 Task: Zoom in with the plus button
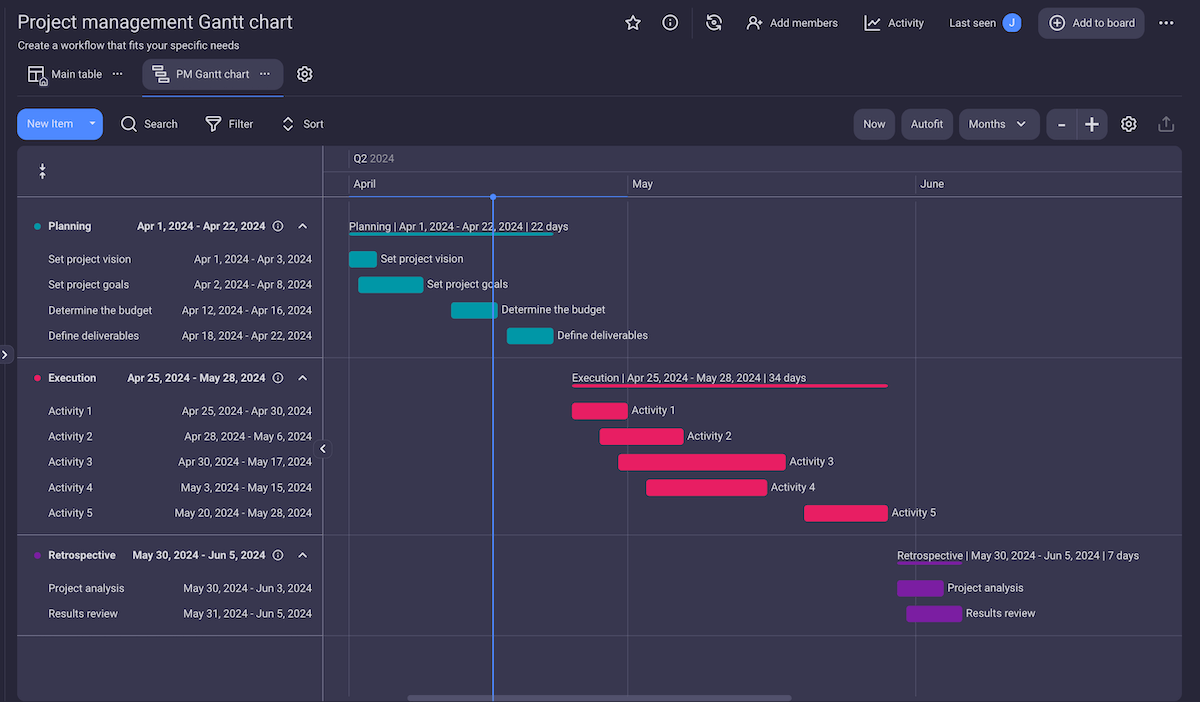tap(1092, 124)
